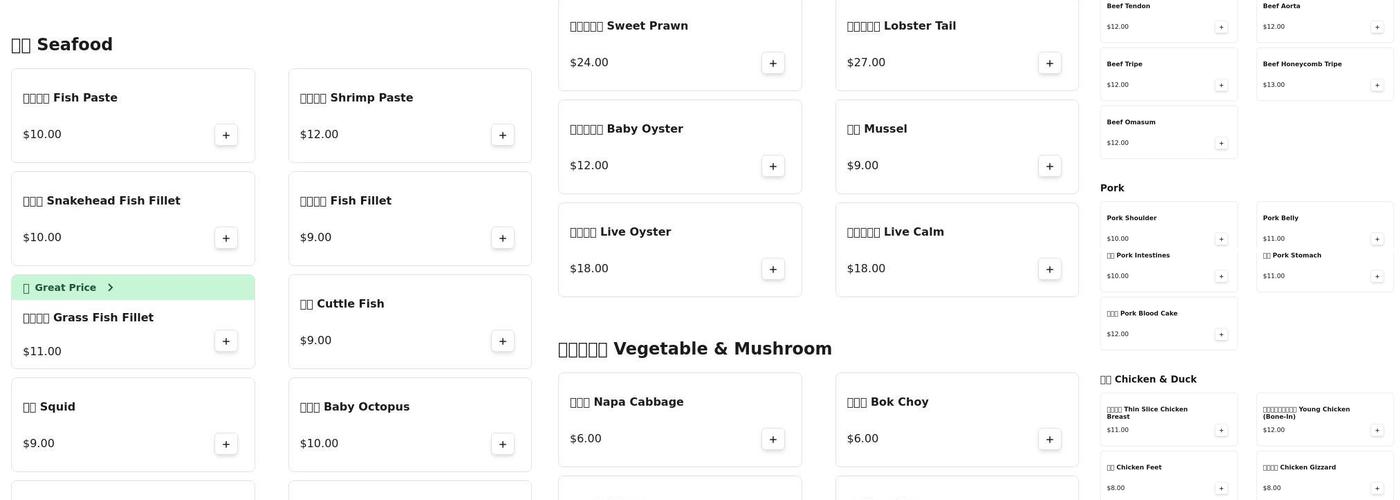Add Baby Oyster to the order
This screenshot has height=500, width=1400.
pos(773,166)
